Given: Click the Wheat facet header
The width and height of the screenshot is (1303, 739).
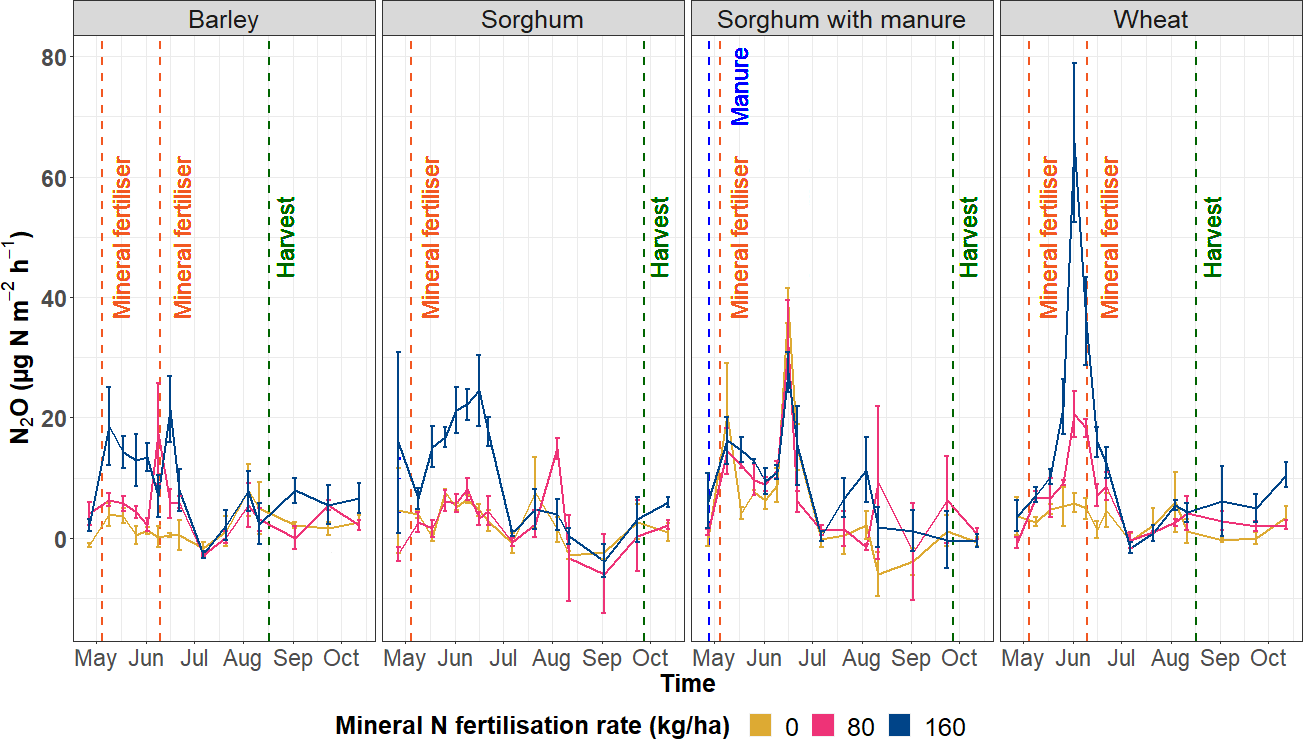Looking at the screenshot, I should click(x=1150, y=19).
